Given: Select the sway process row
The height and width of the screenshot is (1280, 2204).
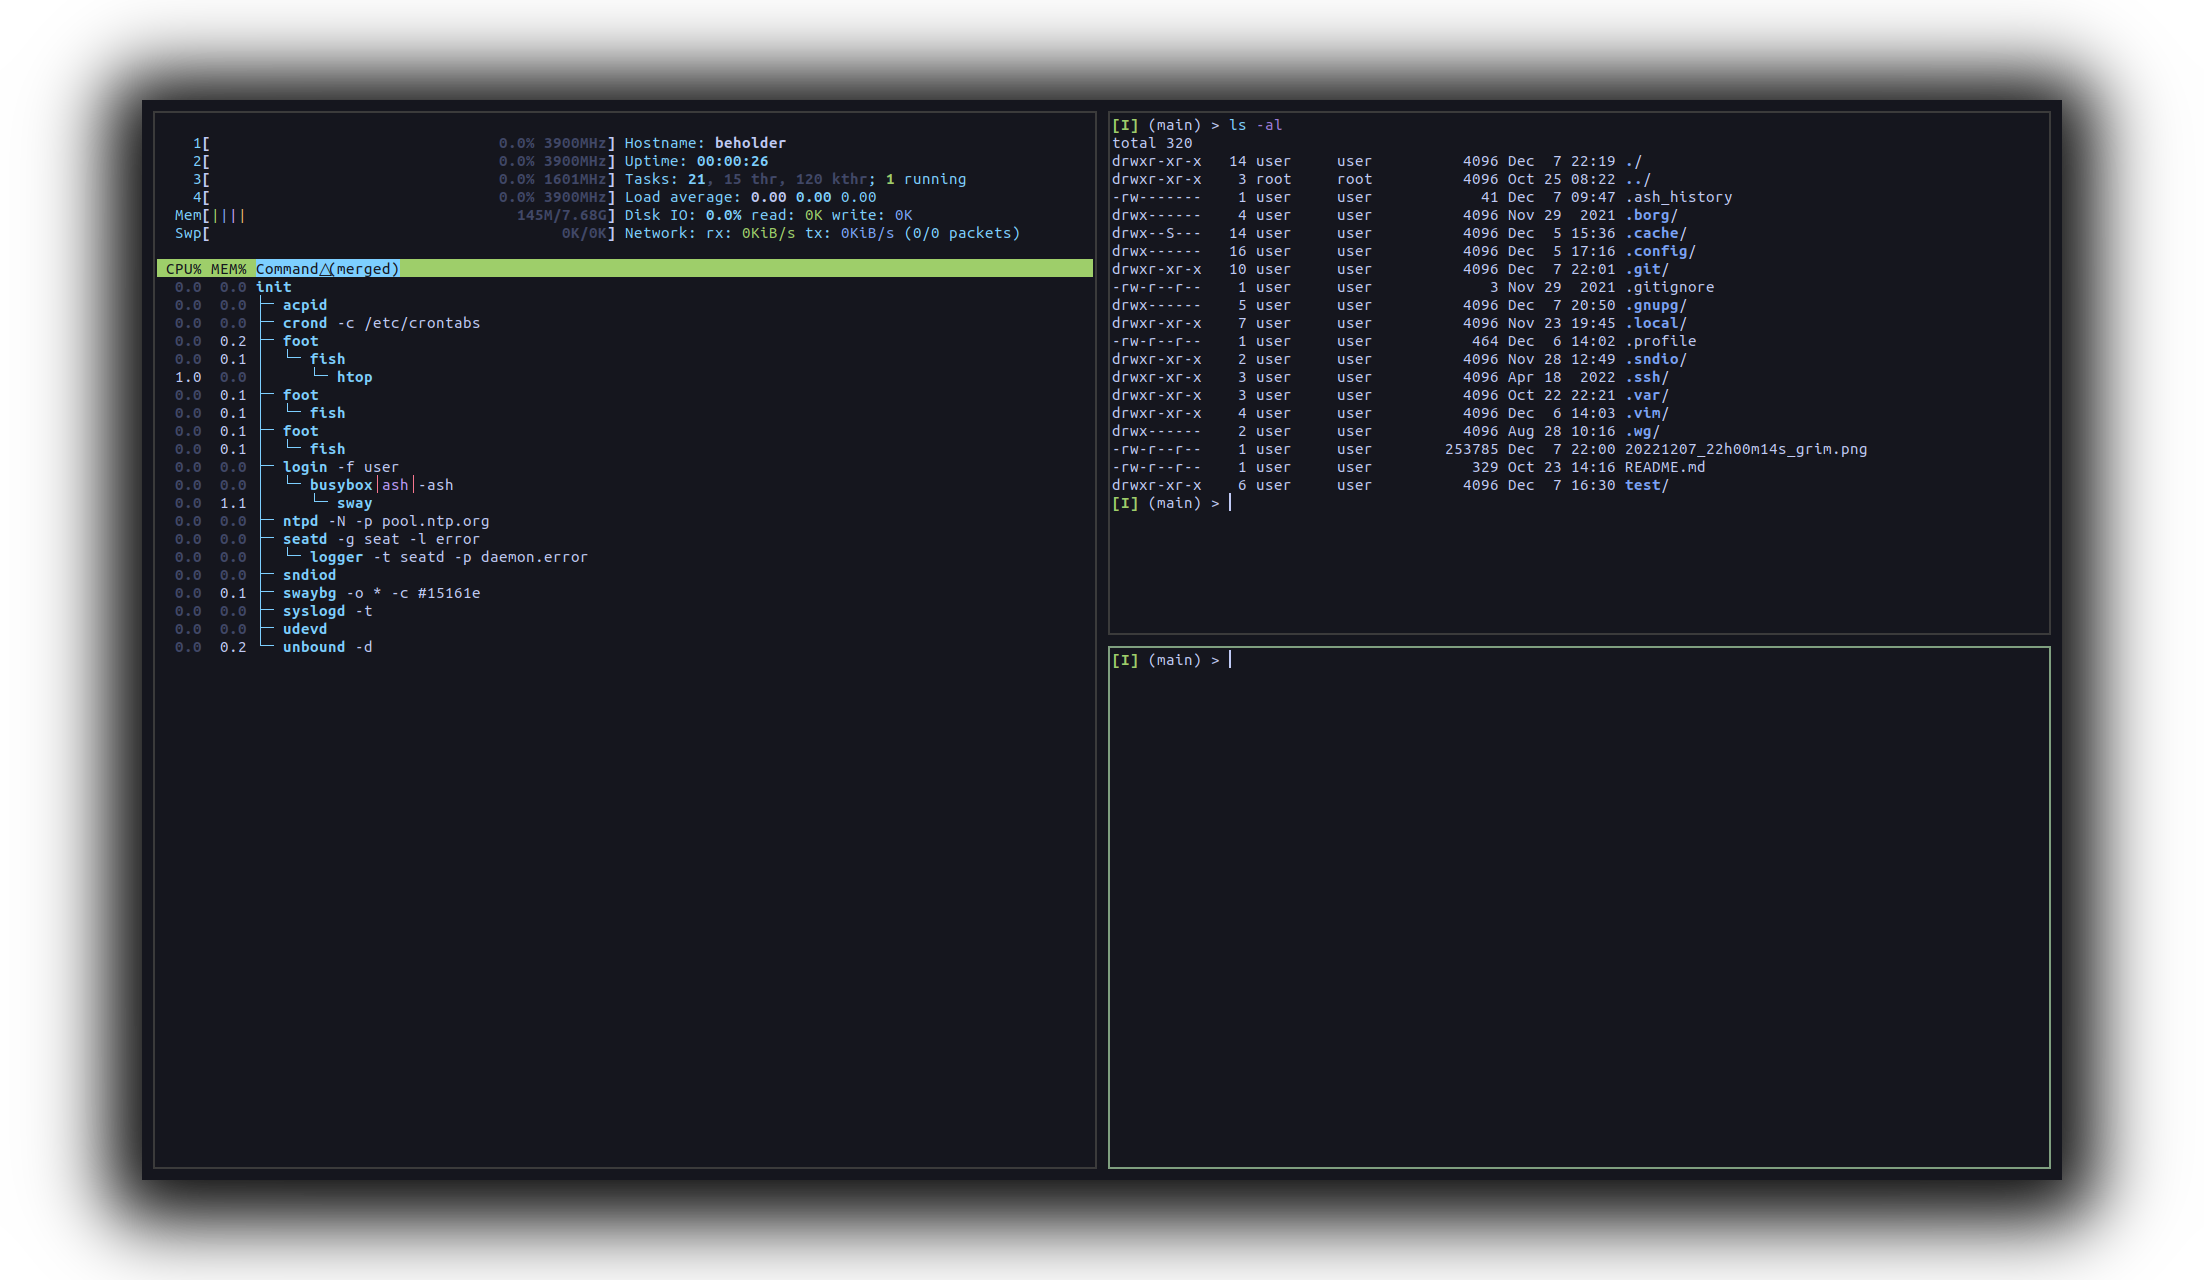Looking at the screenshot, I should (x=354, y=503).
